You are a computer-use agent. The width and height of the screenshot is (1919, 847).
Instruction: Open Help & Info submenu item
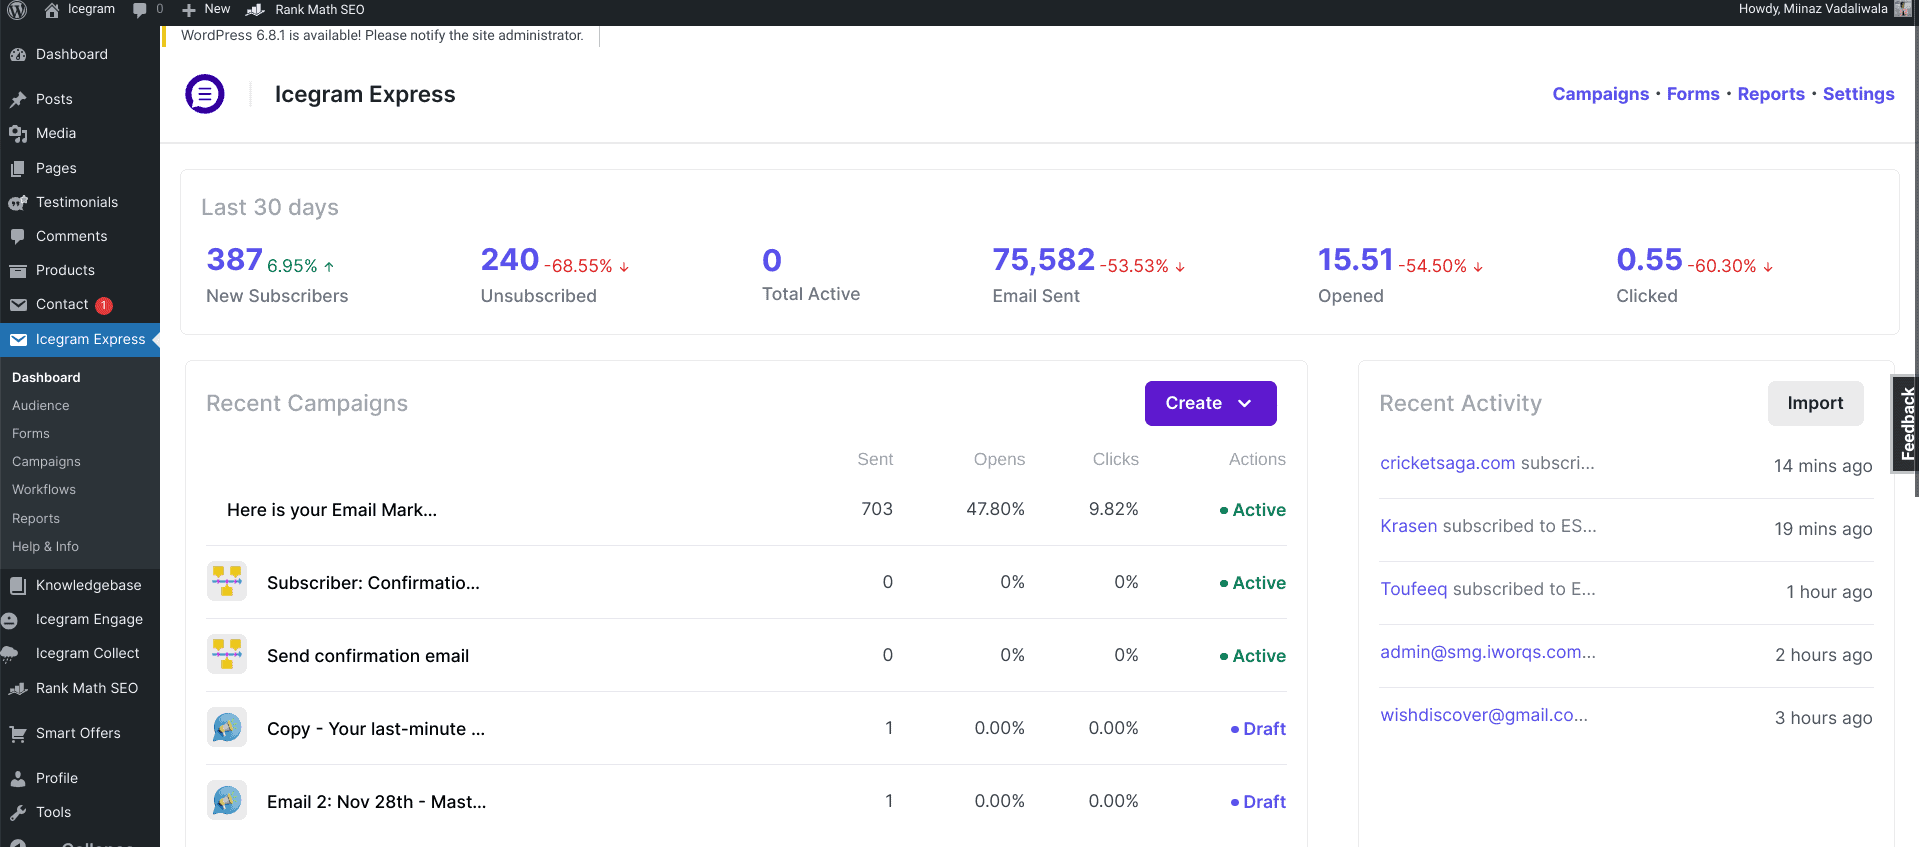[45, 547]
